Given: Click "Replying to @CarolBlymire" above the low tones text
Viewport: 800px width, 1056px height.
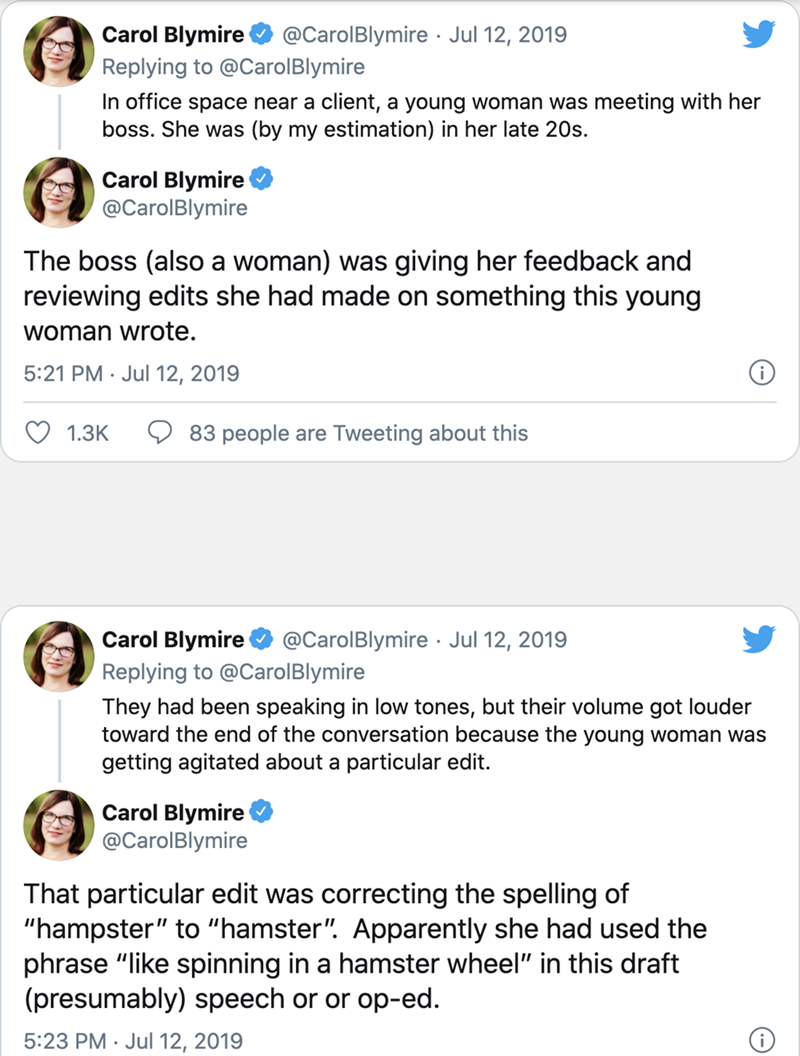Looking at the screenshot, I should coord(233,672).
